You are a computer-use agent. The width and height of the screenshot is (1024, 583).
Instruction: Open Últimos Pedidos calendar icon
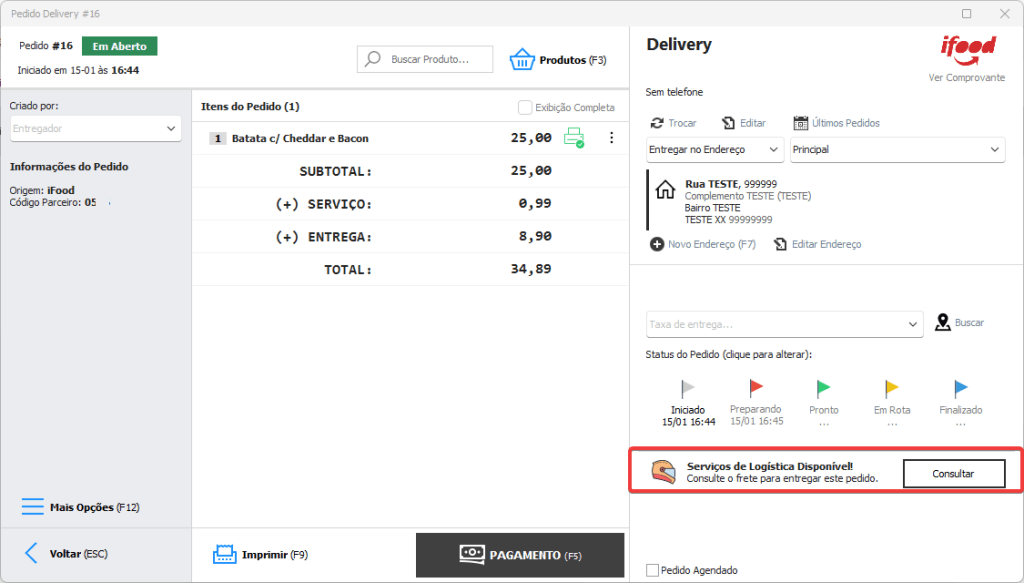click(x=800, y=123)
